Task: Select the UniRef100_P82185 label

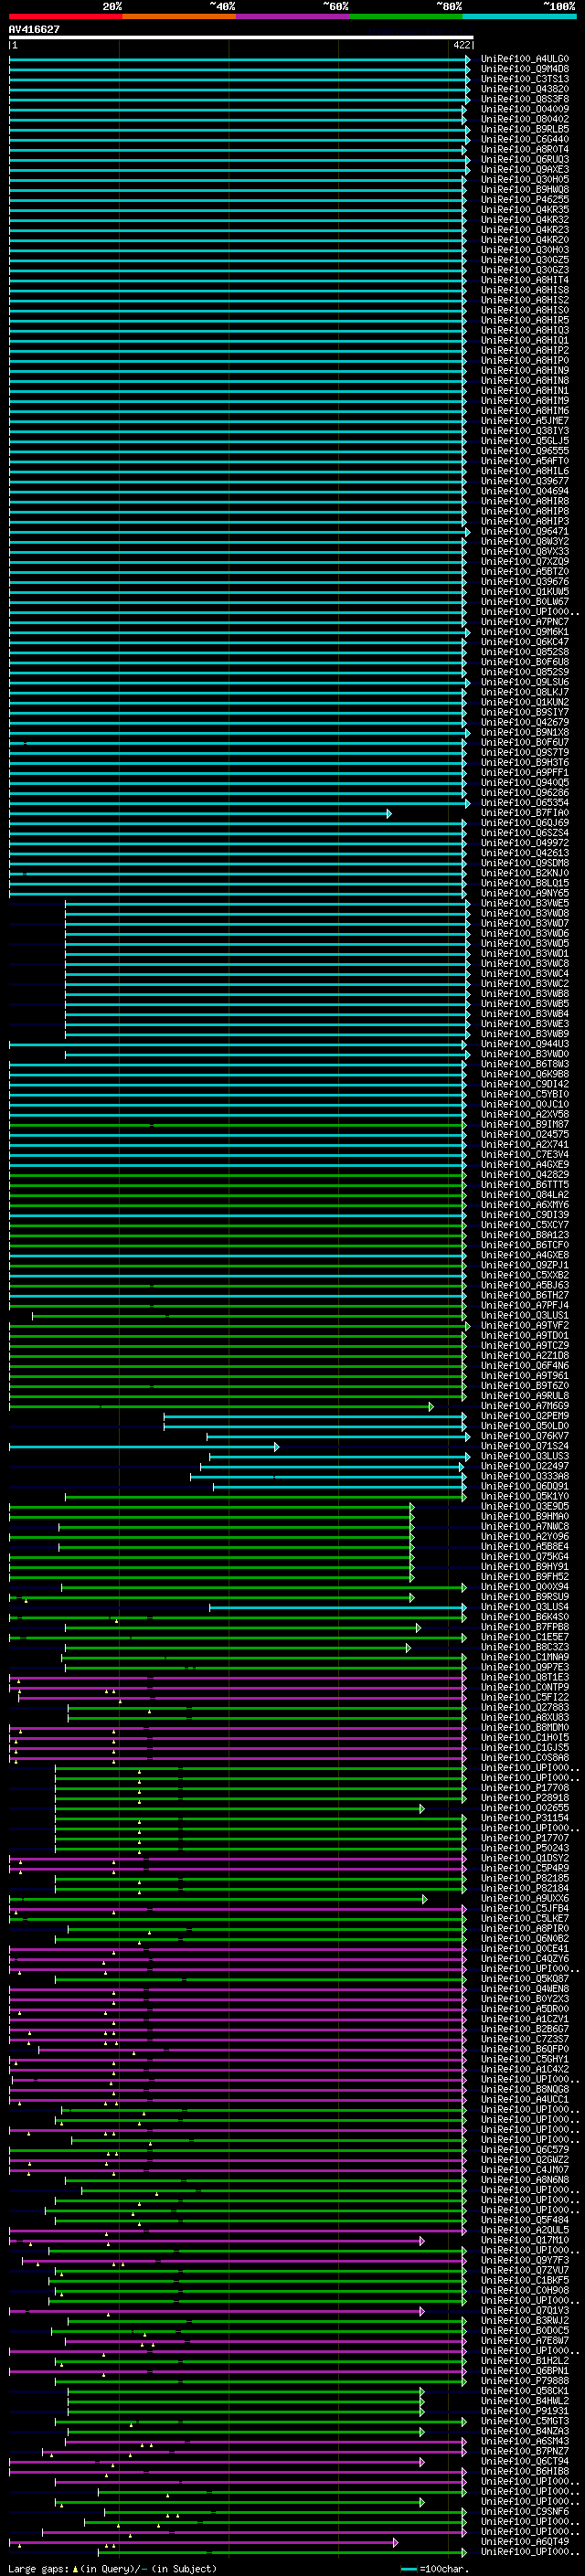Action: (525, 1878)
